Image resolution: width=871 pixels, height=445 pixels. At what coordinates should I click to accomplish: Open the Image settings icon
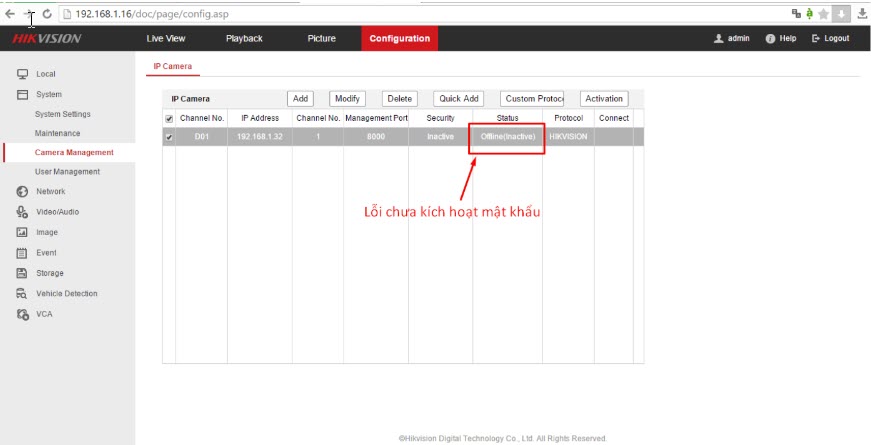(22, 232)
